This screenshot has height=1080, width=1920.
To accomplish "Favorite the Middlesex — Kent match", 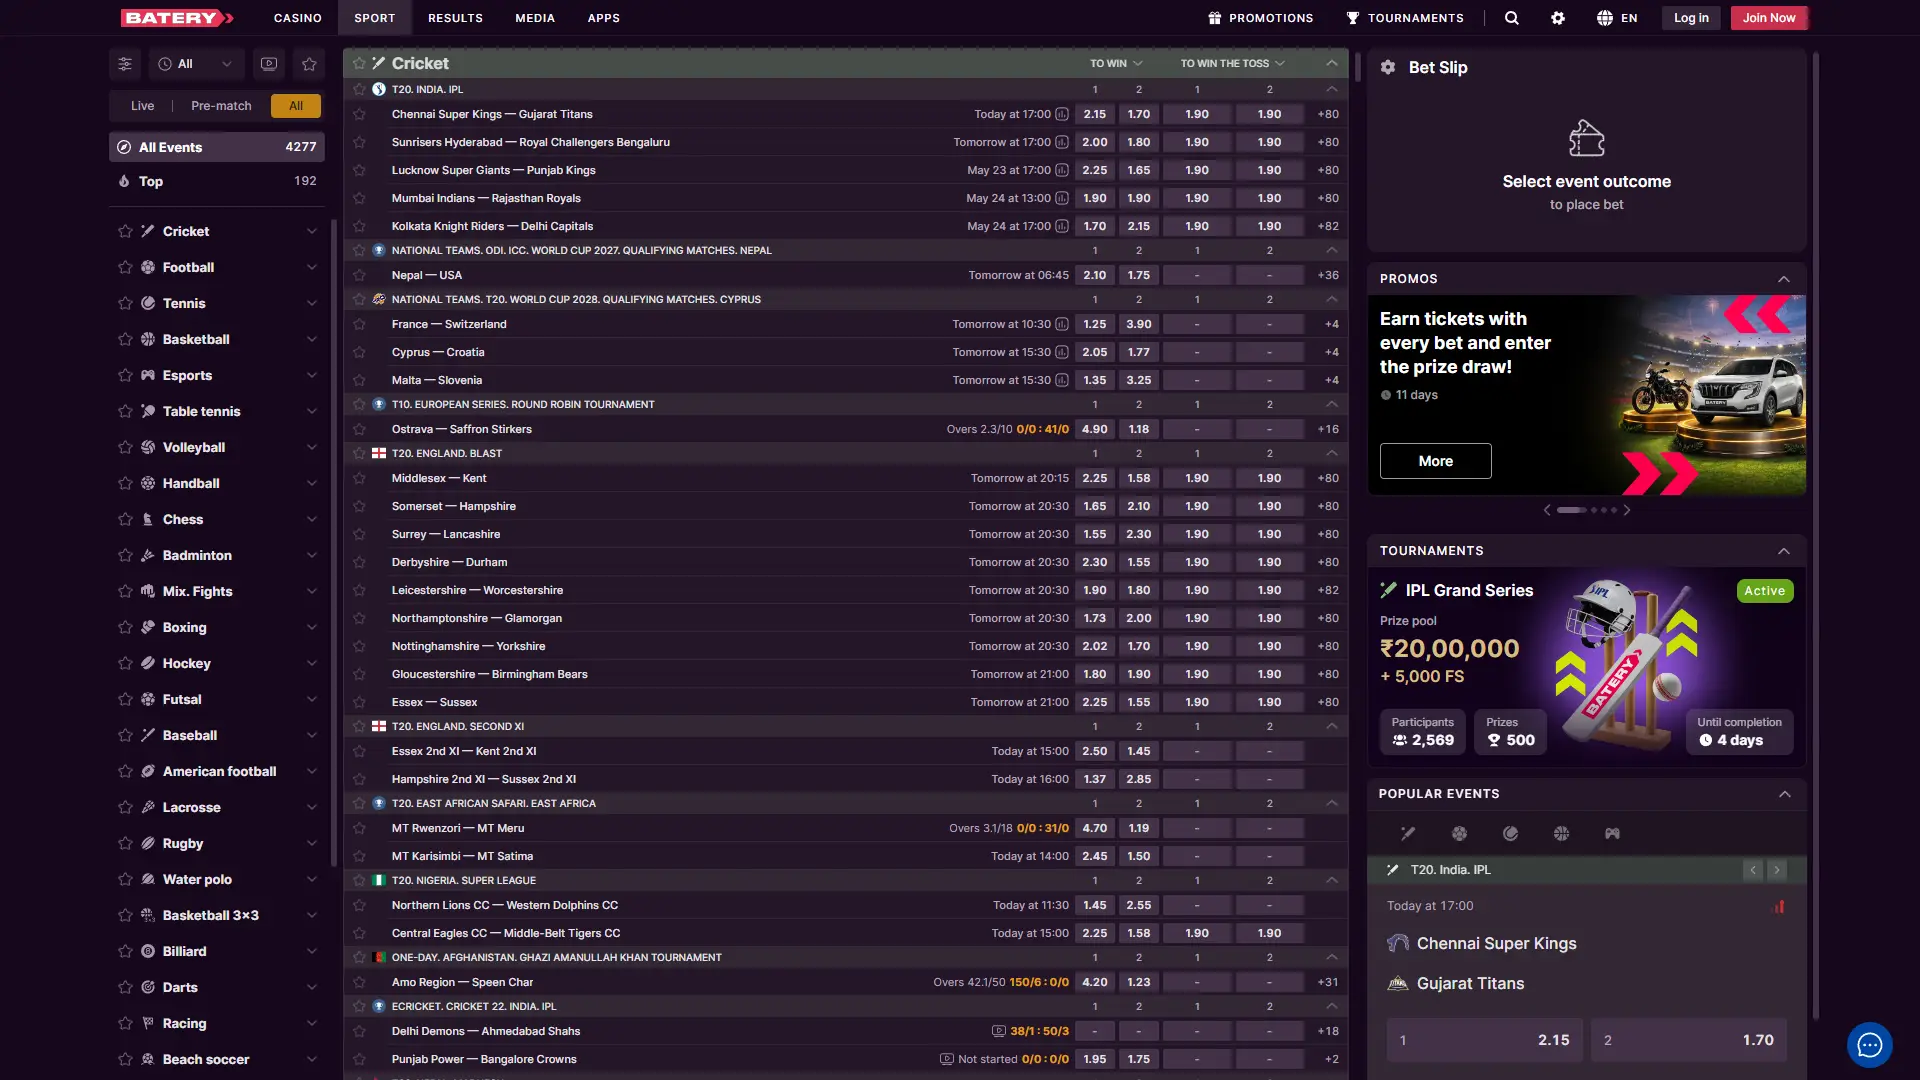I will (359, 478).
